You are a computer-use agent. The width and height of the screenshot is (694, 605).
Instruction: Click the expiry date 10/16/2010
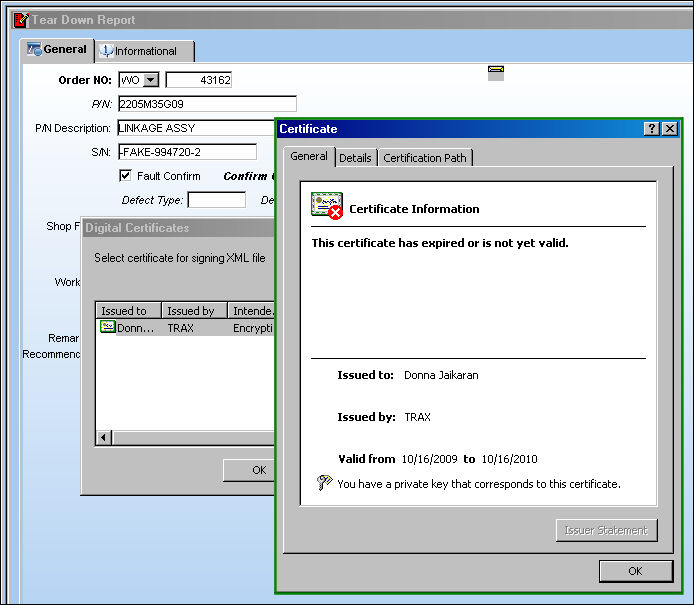point(509,459)
